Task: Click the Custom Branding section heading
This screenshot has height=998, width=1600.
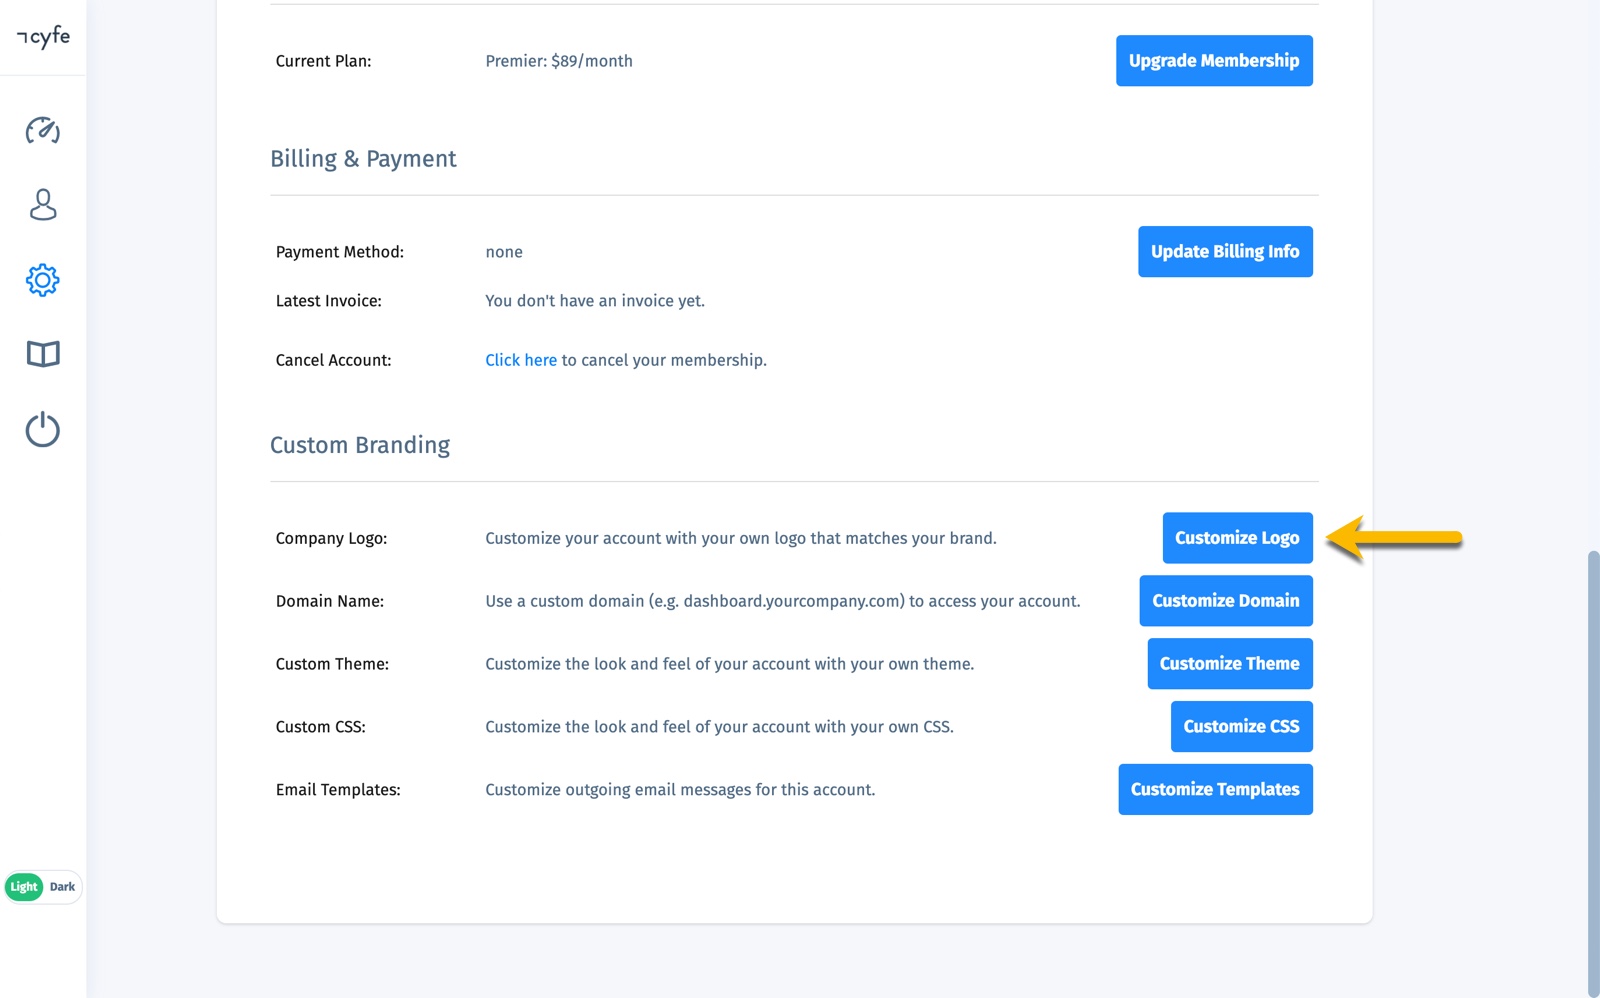Action: (x=360, y=445)
